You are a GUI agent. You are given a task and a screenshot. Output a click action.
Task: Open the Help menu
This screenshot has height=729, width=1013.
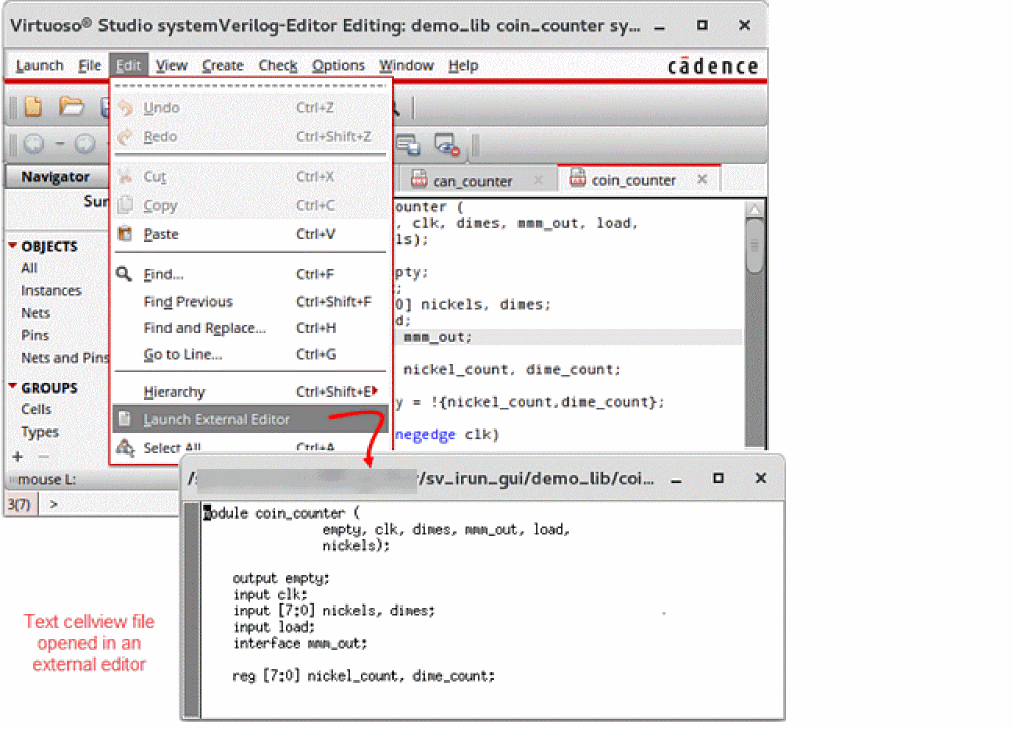coord(463,65)
